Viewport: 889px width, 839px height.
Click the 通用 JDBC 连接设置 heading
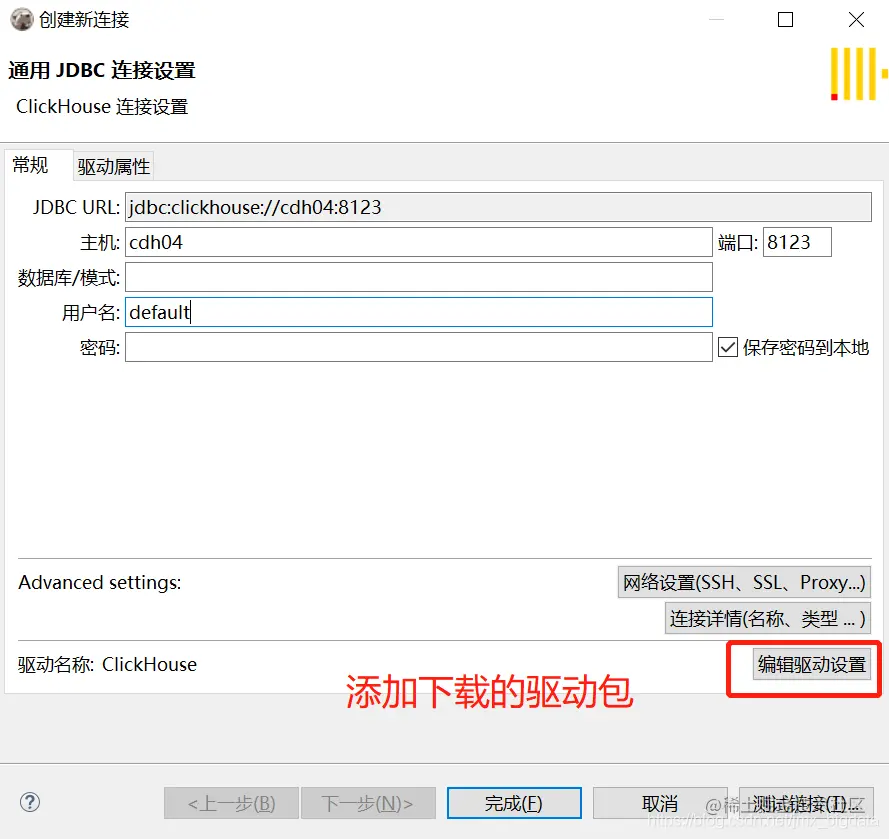(101, 70)
